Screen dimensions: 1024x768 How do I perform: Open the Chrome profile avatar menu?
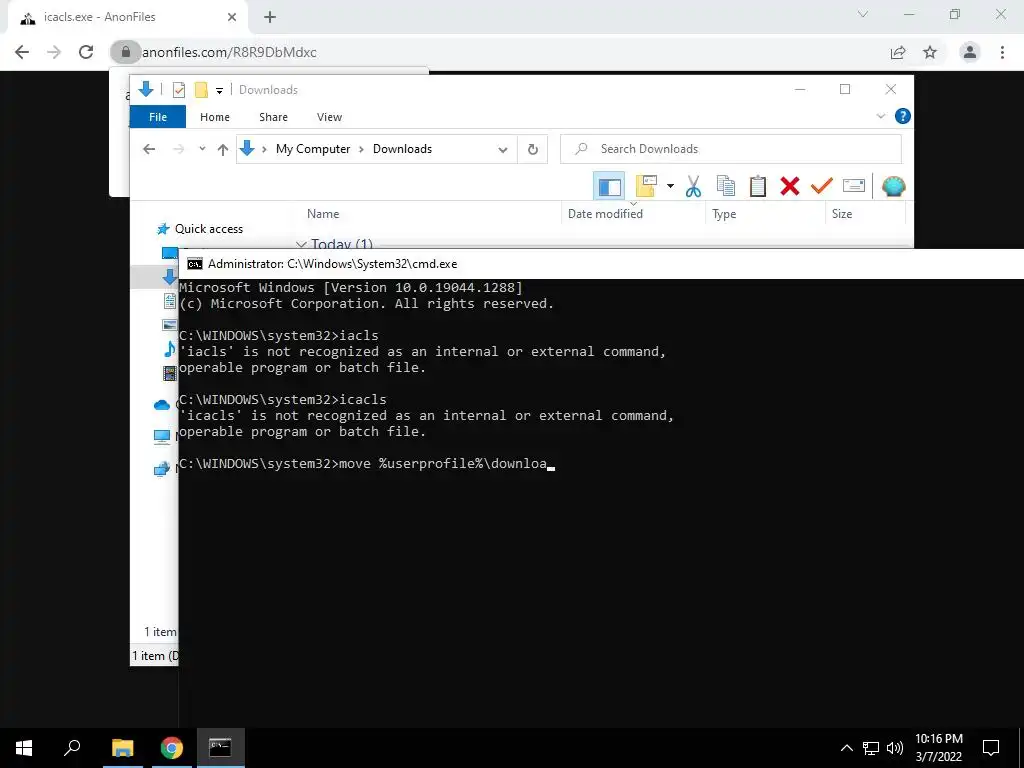click(970, 52)
